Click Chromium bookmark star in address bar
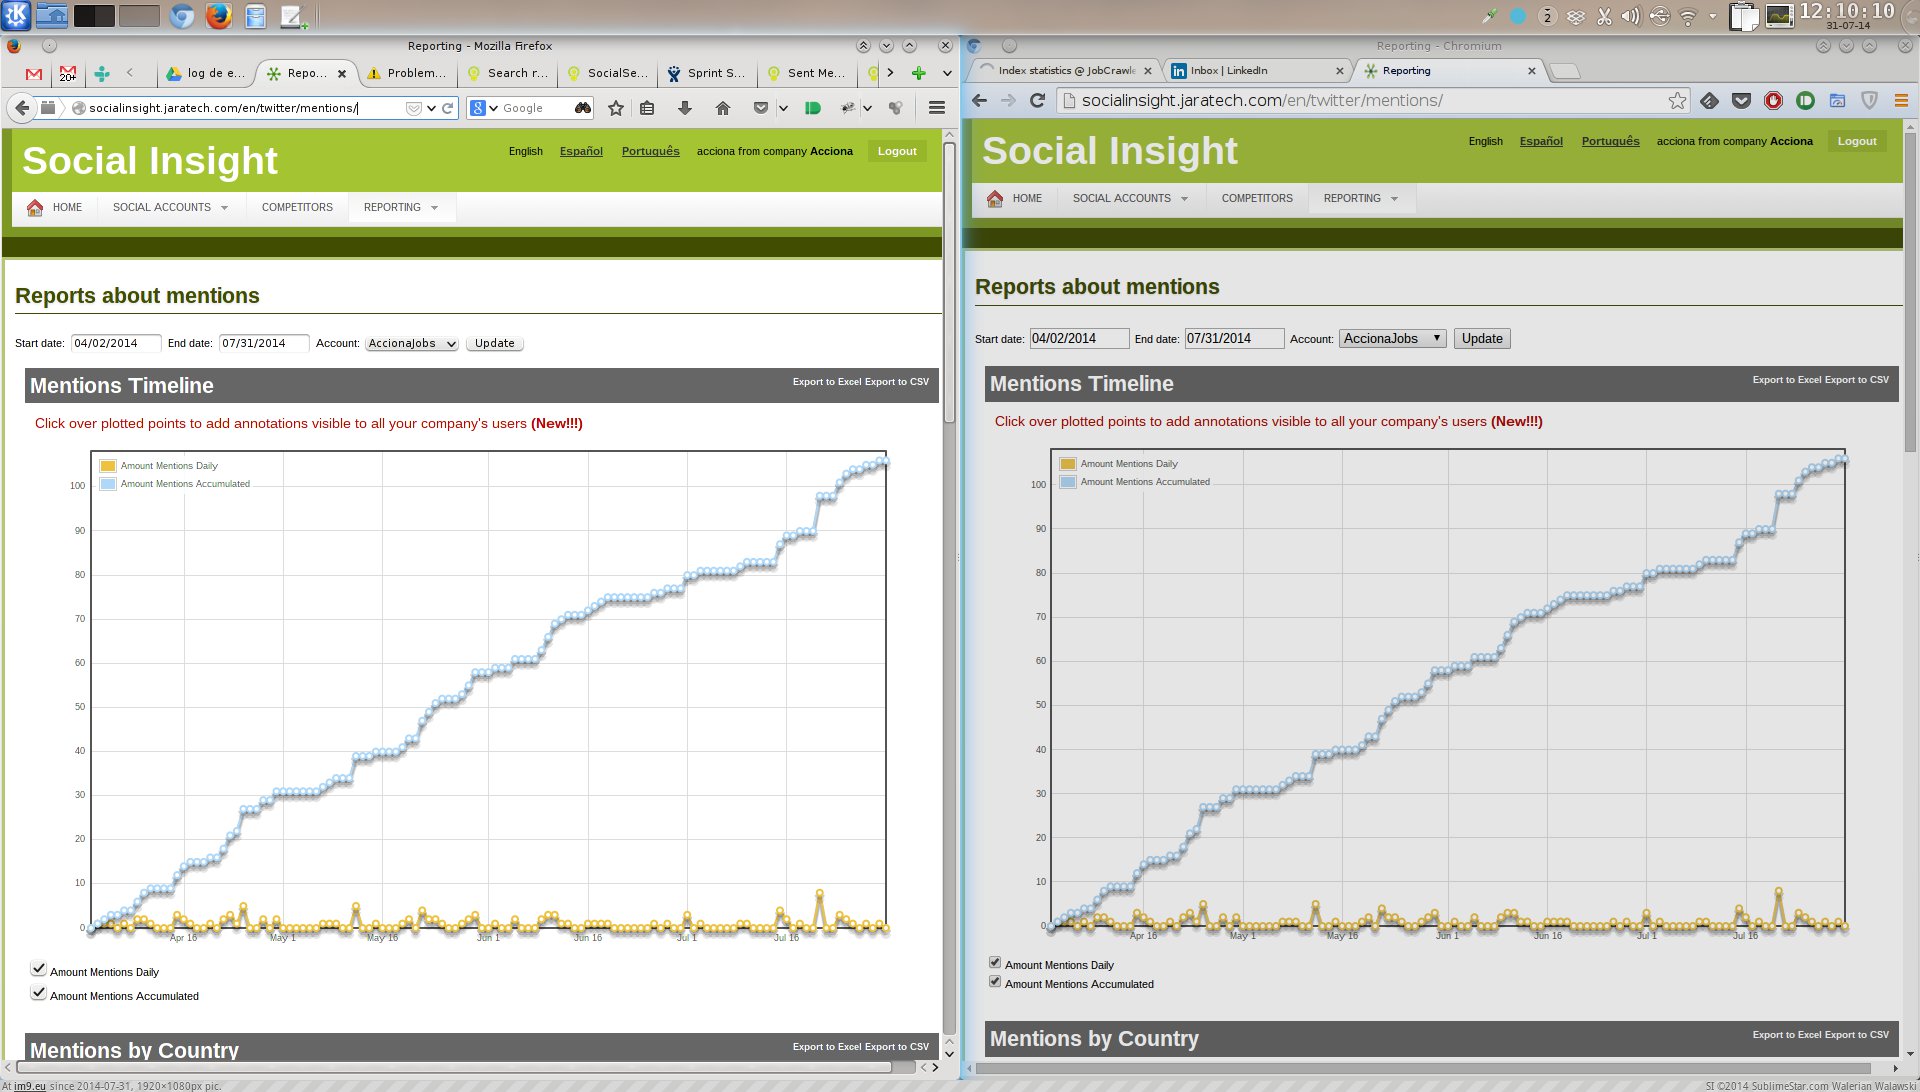1920x1092 pixels. tap(1677, 100)
